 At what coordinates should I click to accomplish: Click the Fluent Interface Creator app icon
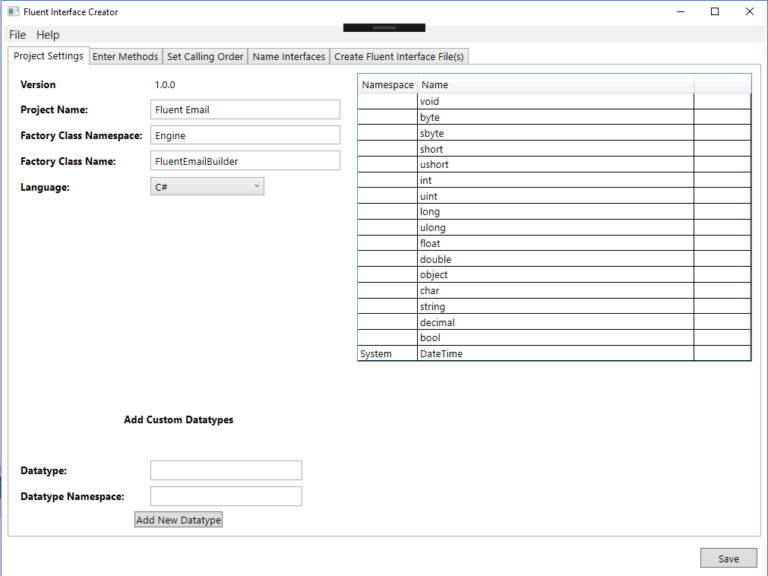[x=13, y=11]
